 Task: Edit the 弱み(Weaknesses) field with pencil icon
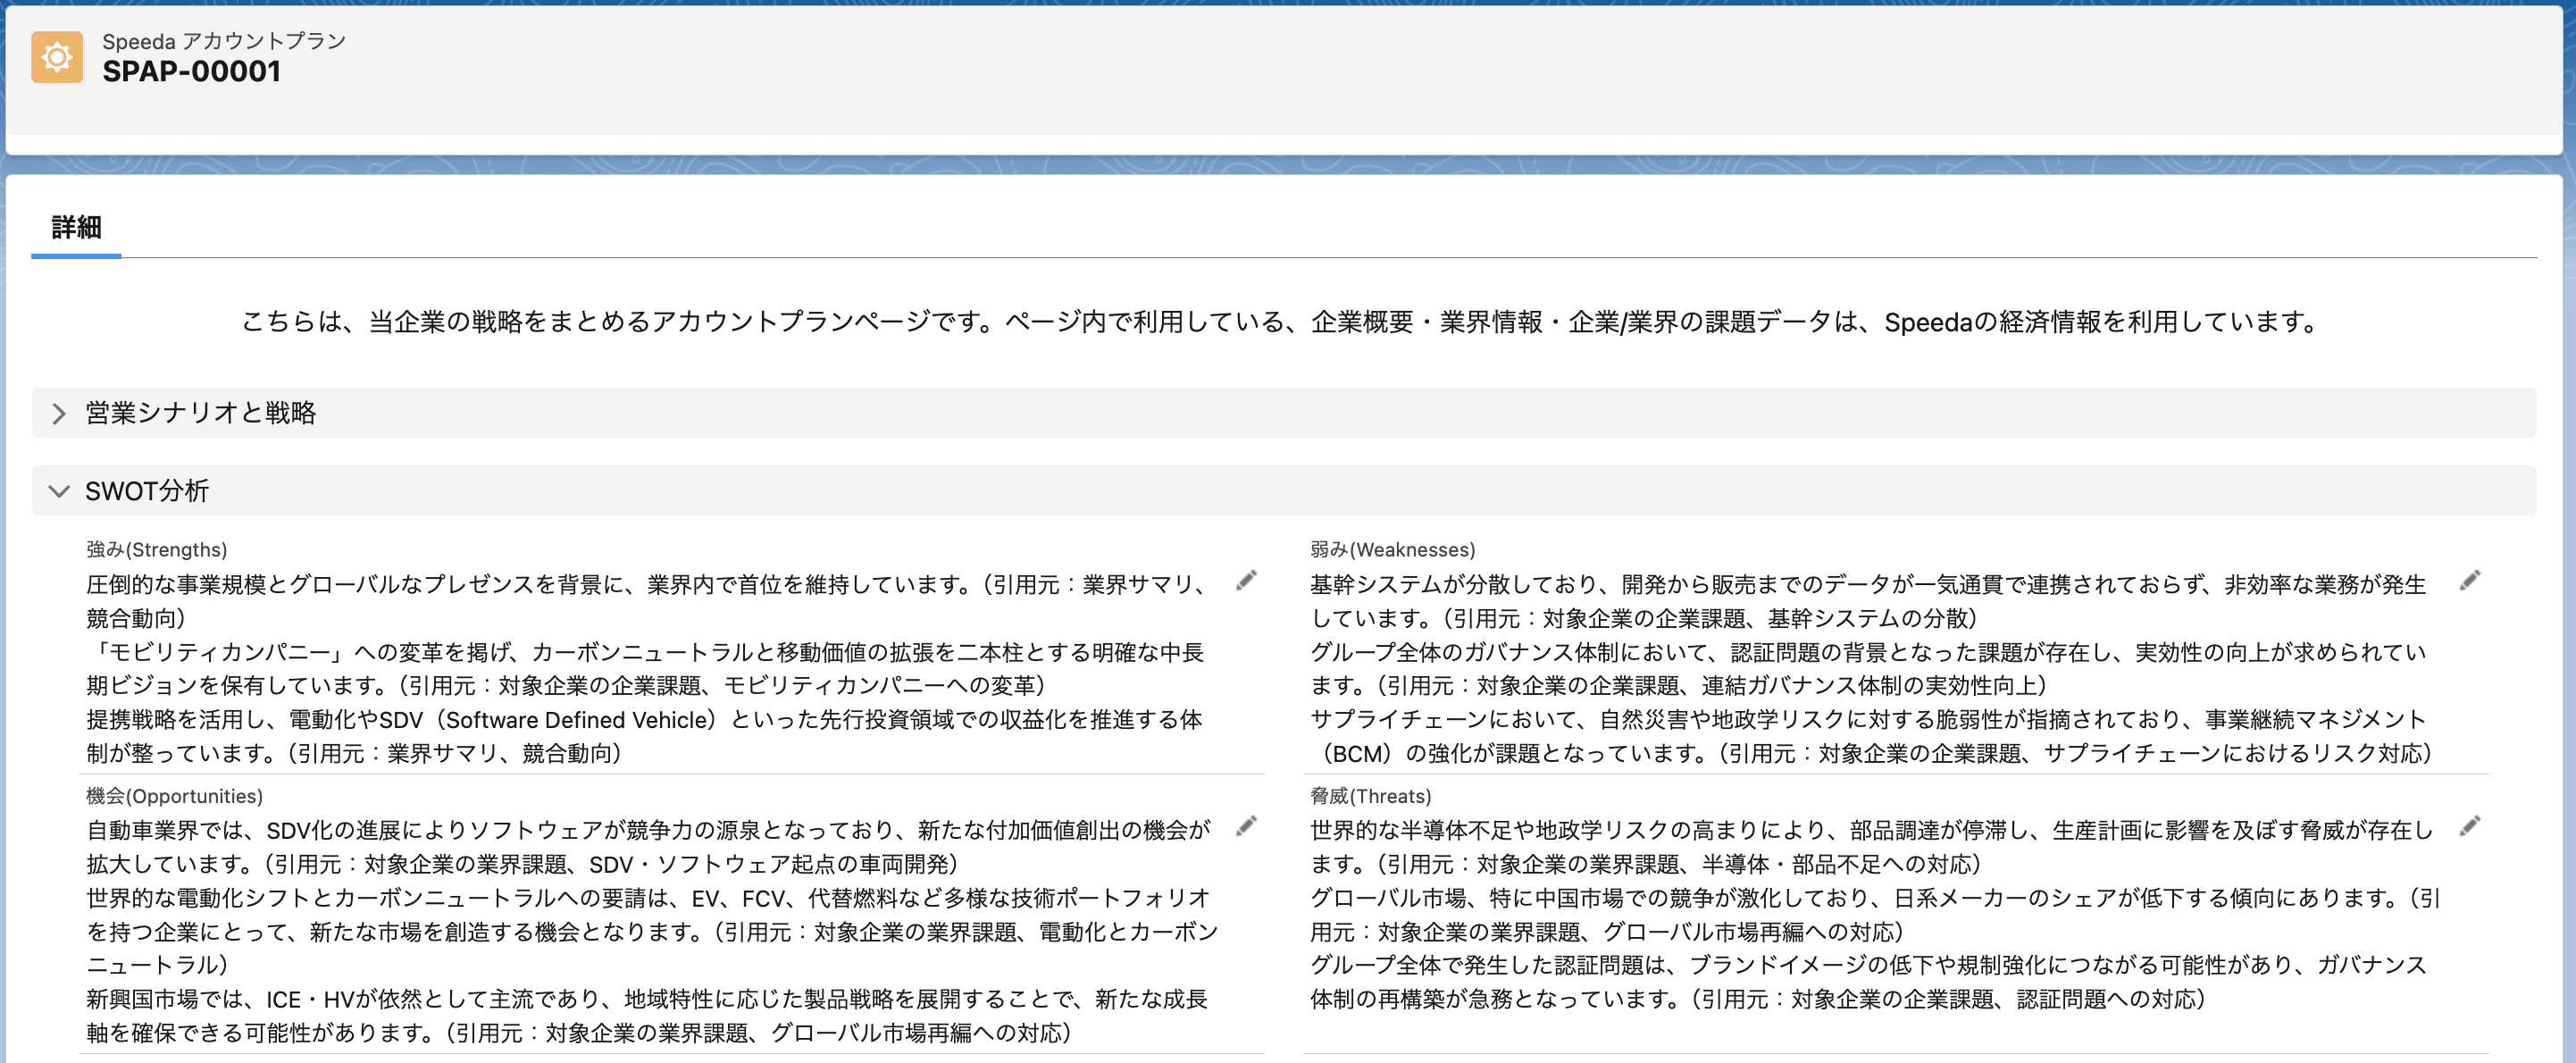point(2469,581)
